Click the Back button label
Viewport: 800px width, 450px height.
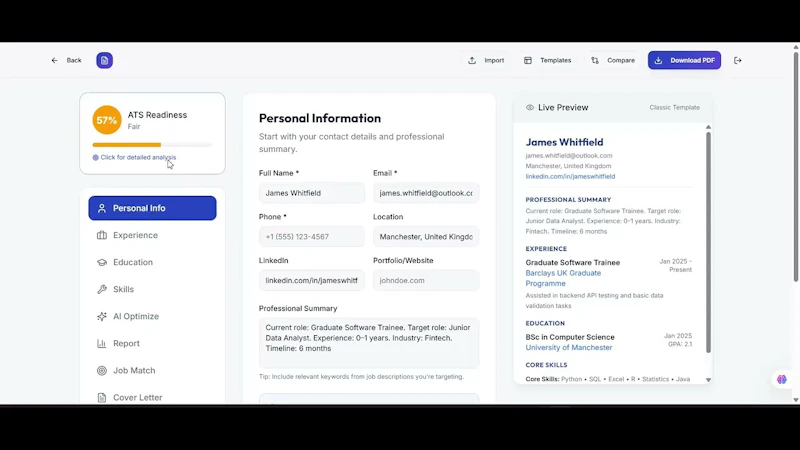point(73,60)
